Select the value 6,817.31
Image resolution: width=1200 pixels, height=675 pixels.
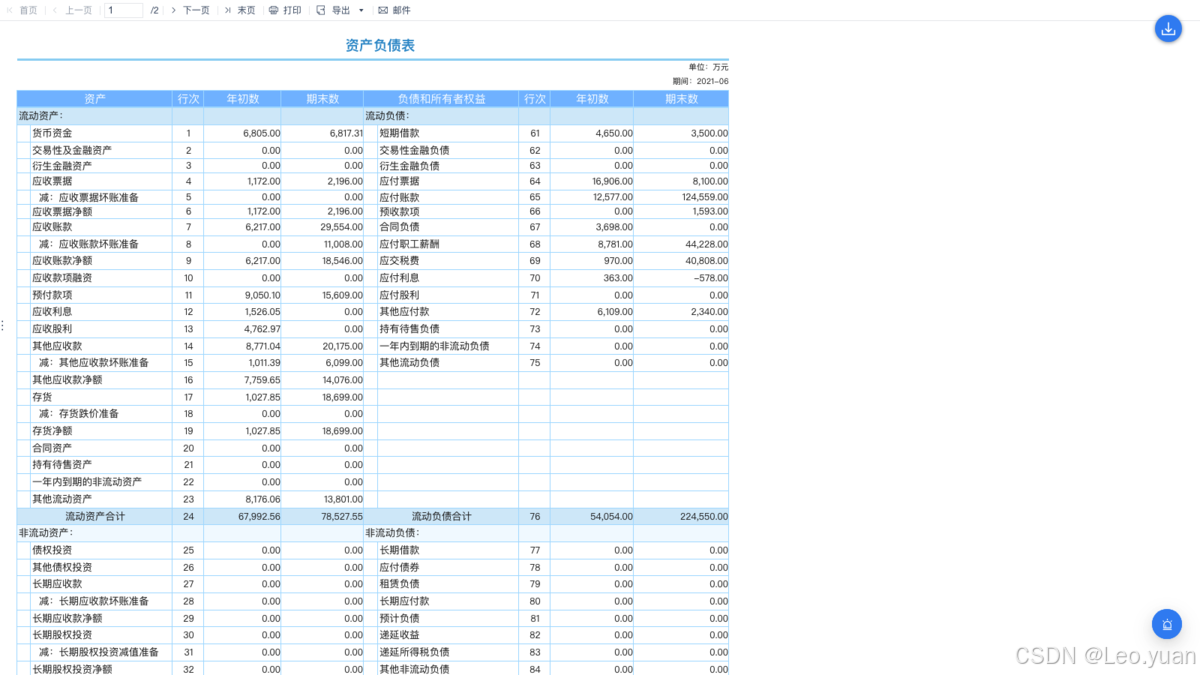pos(345,133)
